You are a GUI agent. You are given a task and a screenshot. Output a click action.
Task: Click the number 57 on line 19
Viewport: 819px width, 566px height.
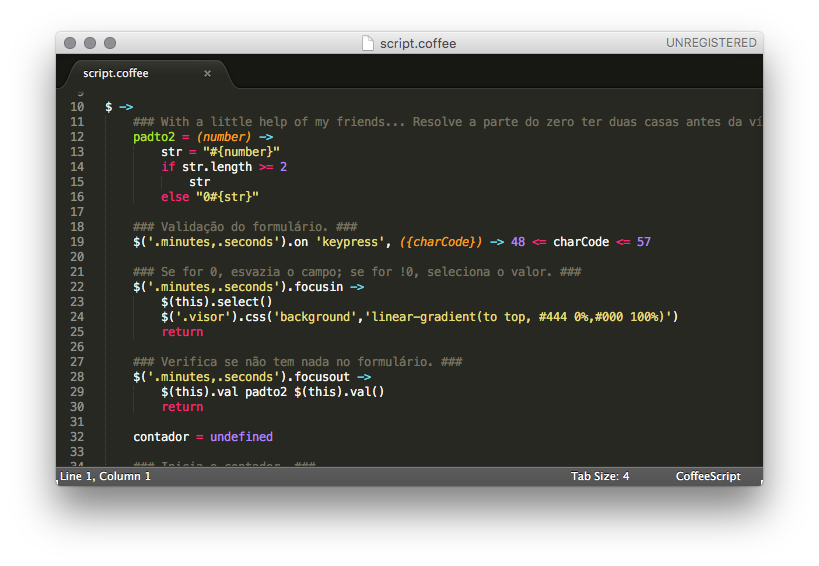point(644,242)
